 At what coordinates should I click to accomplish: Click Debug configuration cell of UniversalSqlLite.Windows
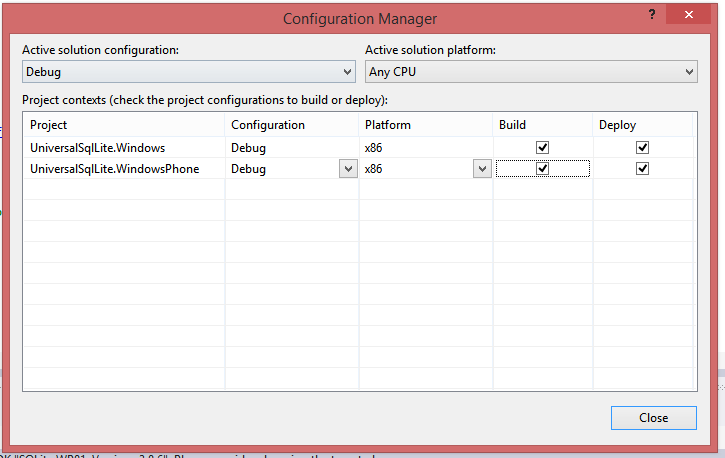coord(292,148)
